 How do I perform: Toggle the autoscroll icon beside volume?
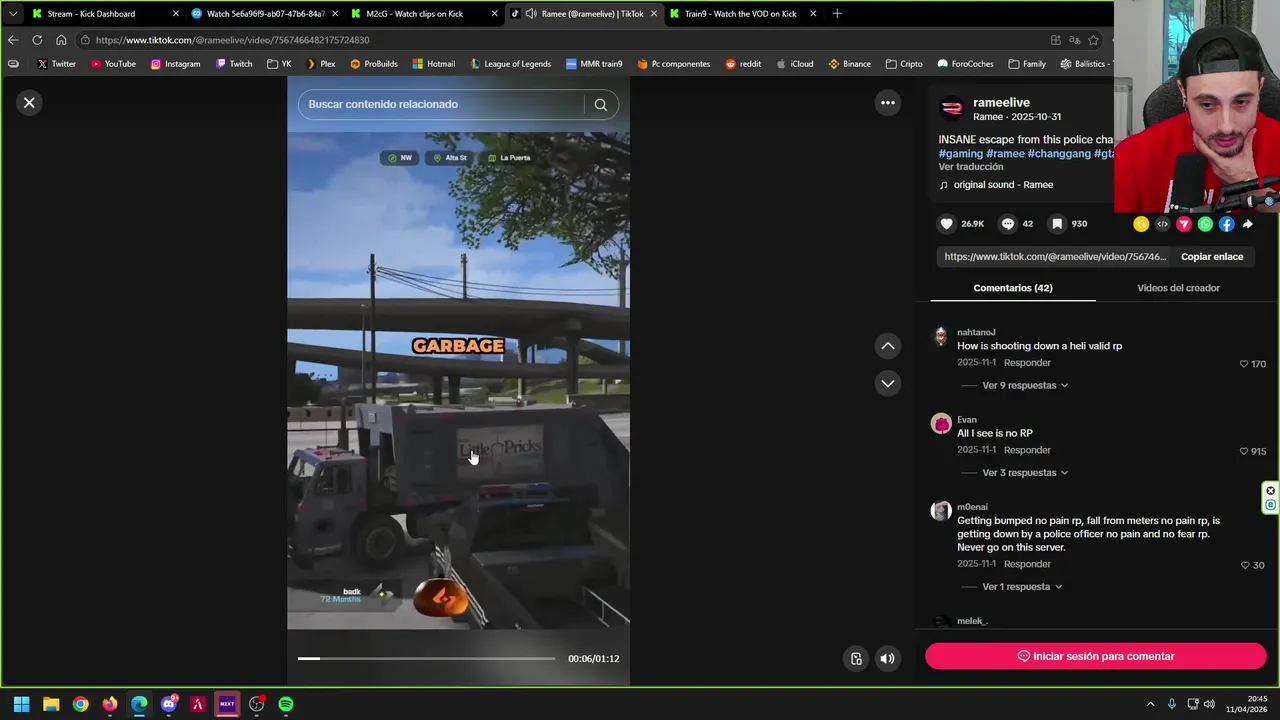click(x=856, y=658)
